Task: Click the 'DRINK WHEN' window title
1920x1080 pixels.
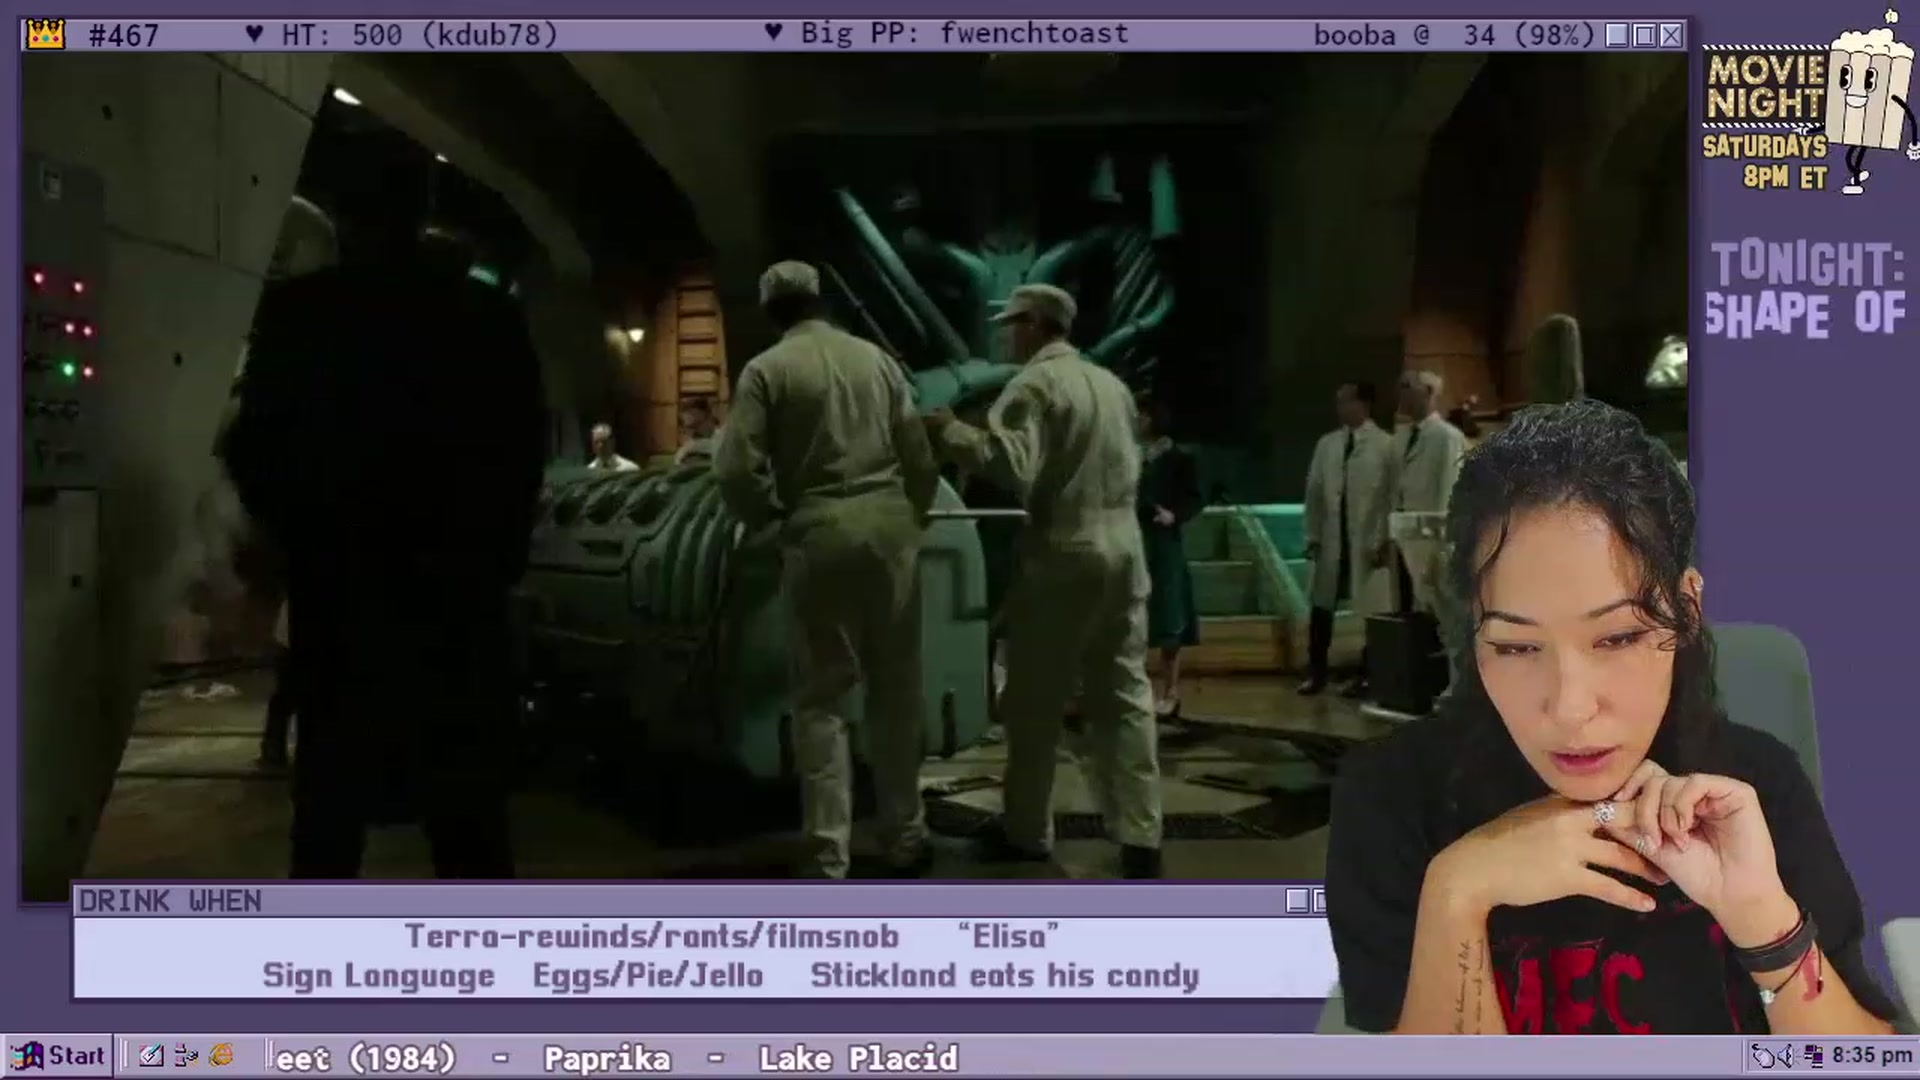Action: click(170, 901)
